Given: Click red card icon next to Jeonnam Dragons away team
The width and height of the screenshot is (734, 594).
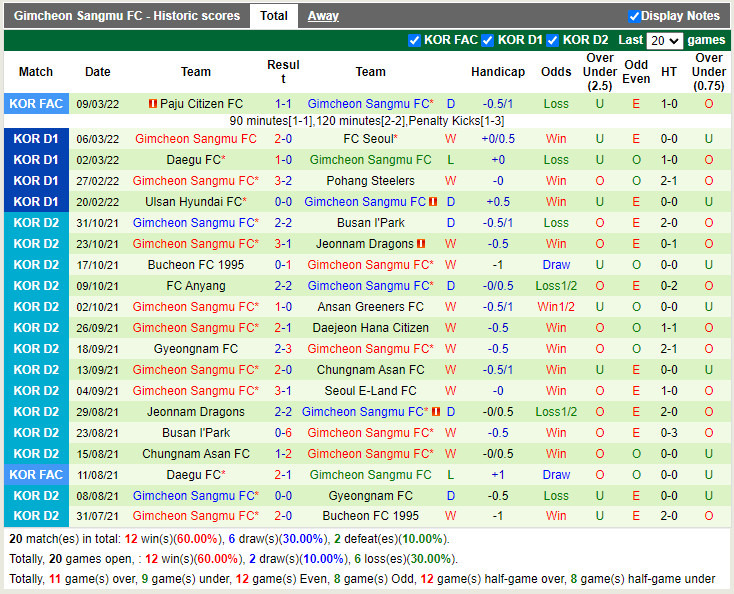Looking at the screenshot, I should pyautogui.click(x=422, y=244).
